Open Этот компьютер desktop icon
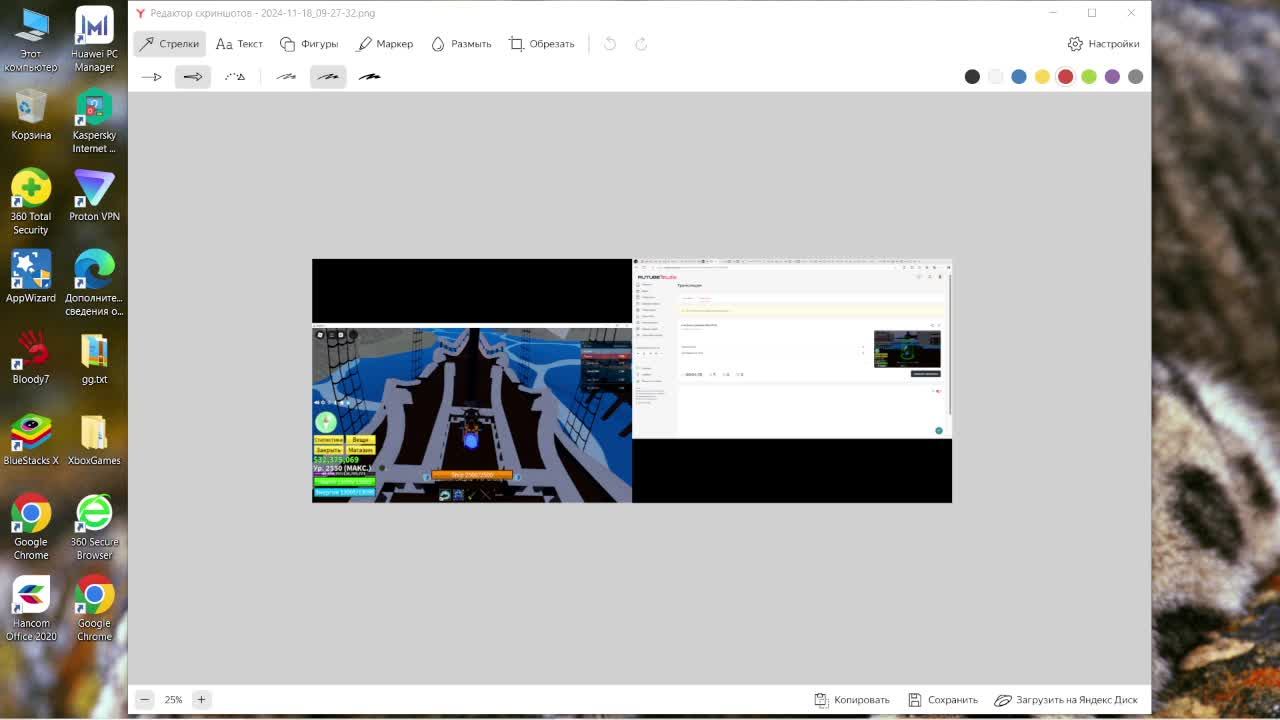The height and width of the screenshot is (720, 1280). pyautogui.click(x=31, y=40)
